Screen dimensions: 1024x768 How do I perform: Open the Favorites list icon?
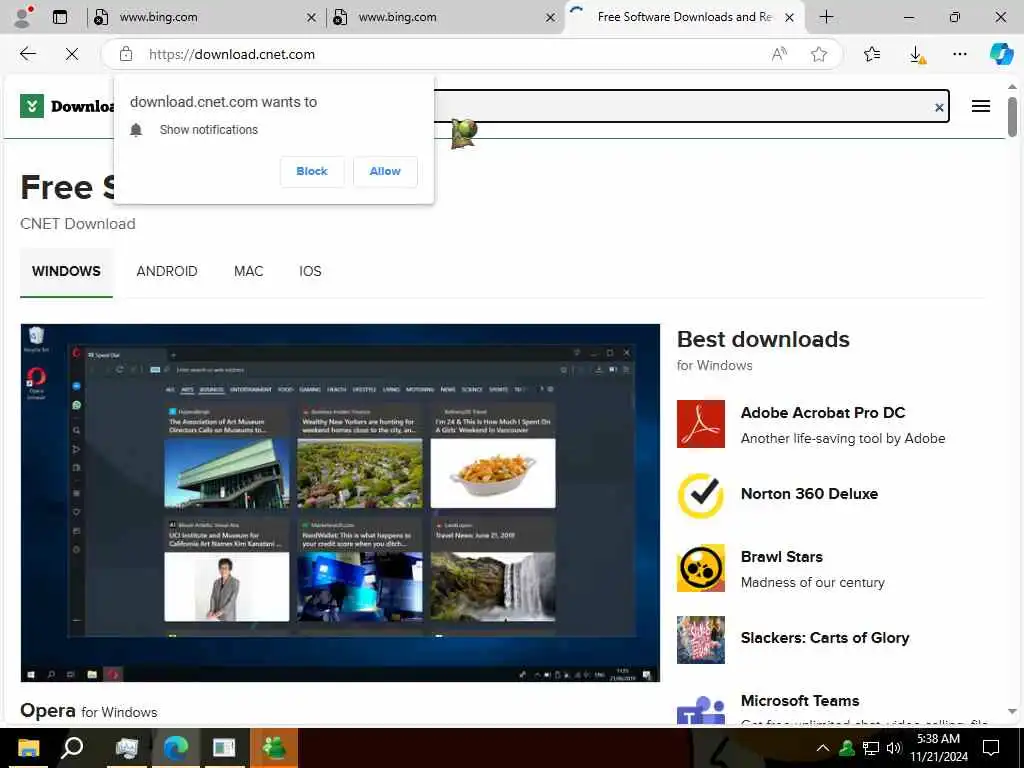coord(872,54)
